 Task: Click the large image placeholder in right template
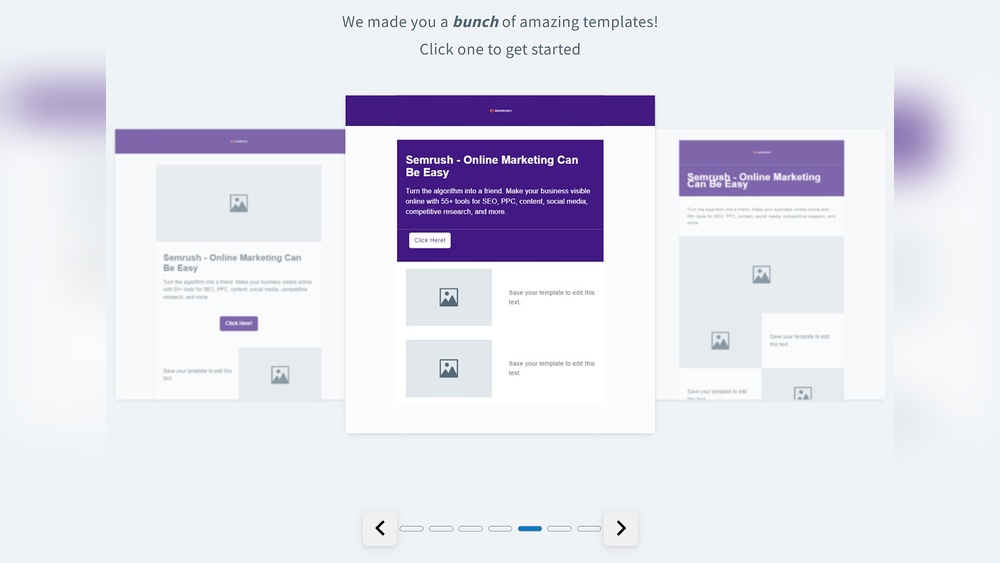[761, 275]
